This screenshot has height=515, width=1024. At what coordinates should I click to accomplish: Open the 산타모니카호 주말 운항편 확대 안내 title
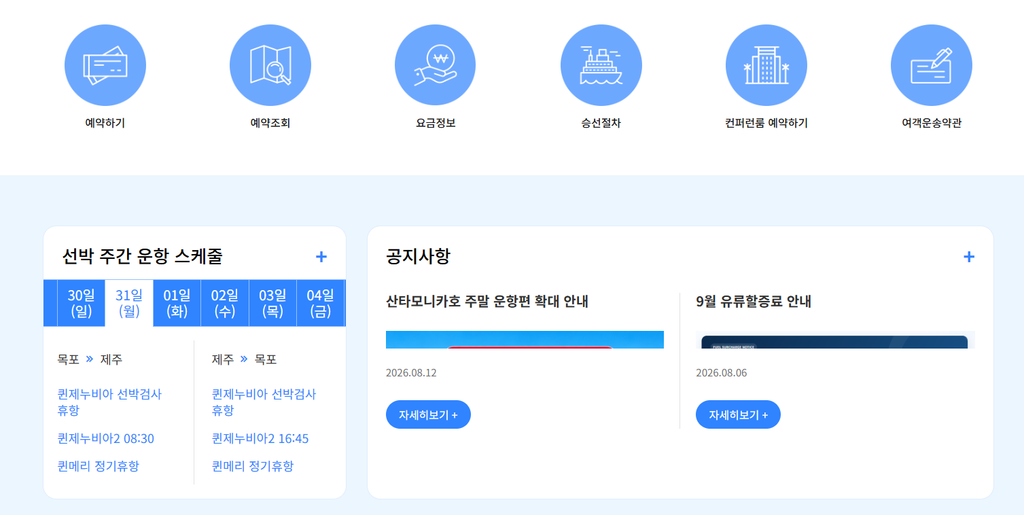(487, 302)
